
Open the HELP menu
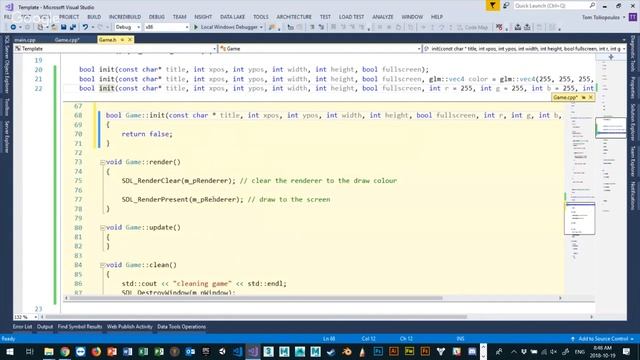(x=437, y=17)
